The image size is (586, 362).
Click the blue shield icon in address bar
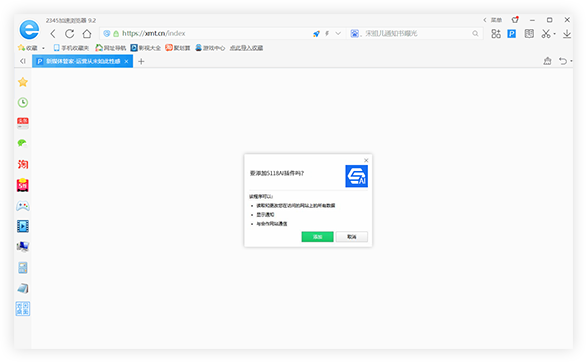[107, 34]
